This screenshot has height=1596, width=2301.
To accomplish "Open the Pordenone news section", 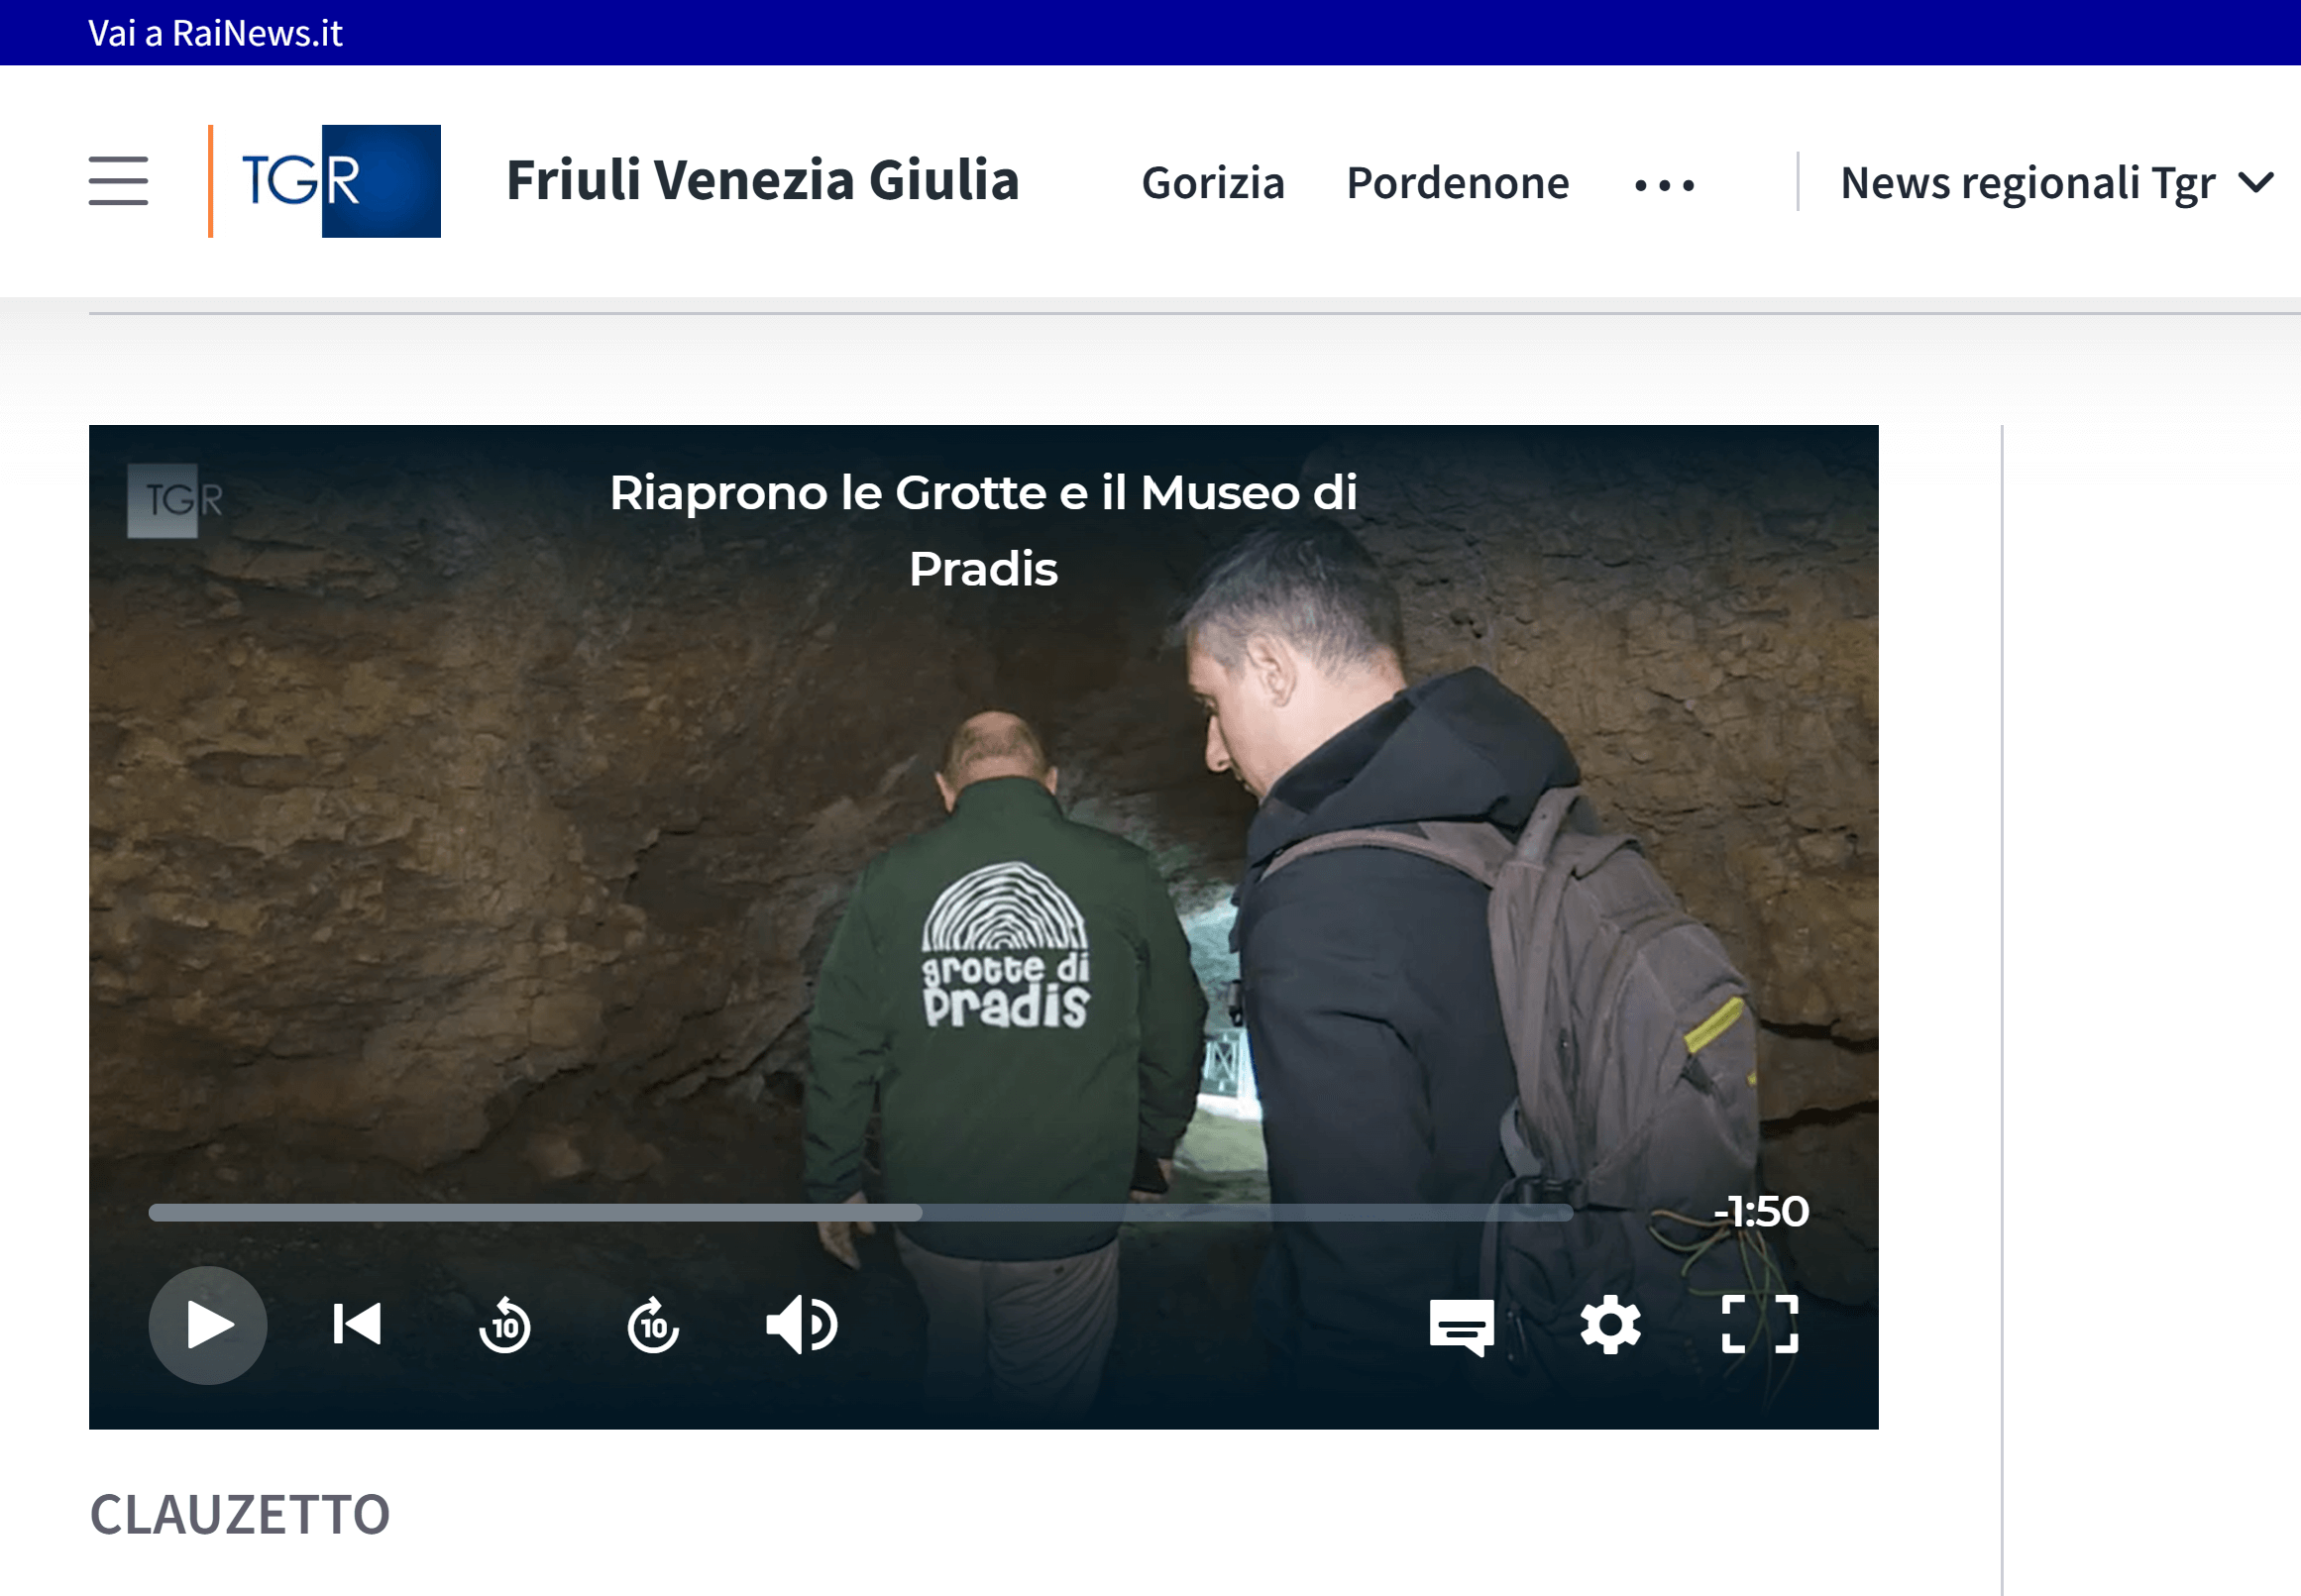I will point(1458,183).
